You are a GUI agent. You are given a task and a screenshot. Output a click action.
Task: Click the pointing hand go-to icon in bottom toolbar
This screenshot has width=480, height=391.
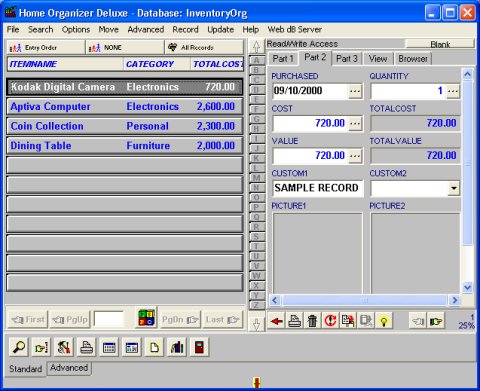(x=42, y=347)
